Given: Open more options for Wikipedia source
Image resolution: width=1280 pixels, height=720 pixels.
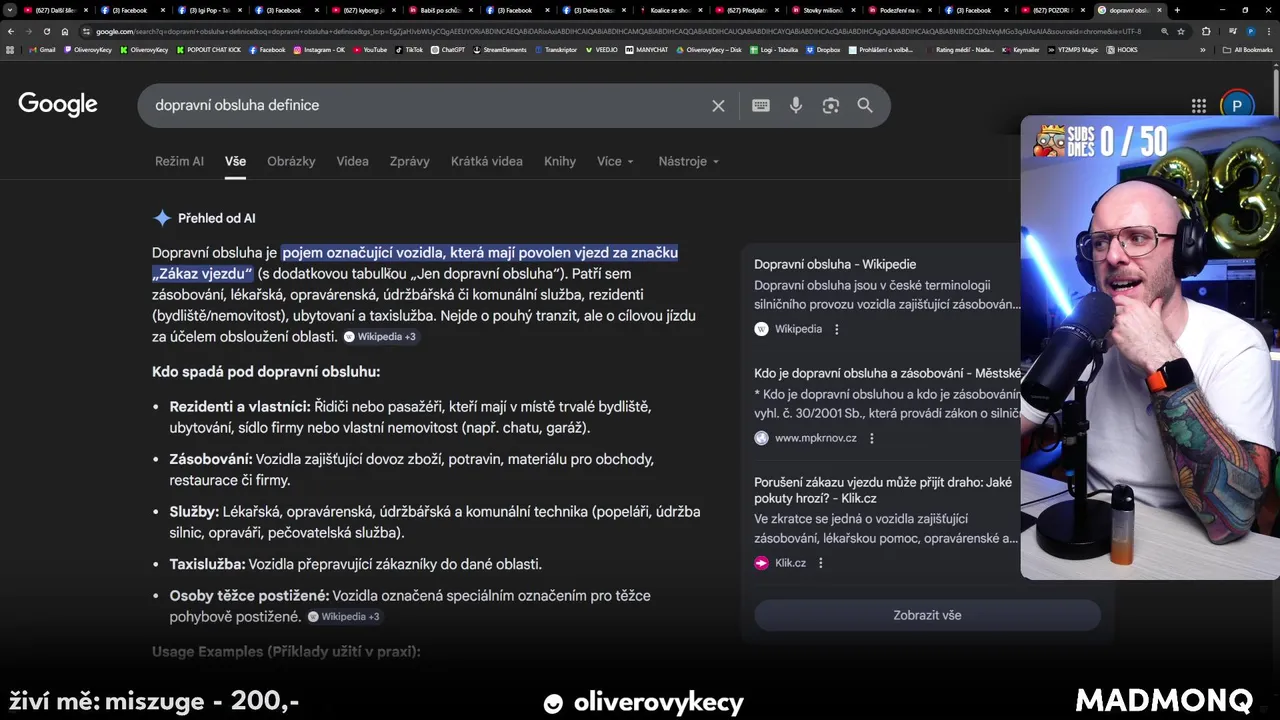Looking at the screenshot, I should click(837, 329).
